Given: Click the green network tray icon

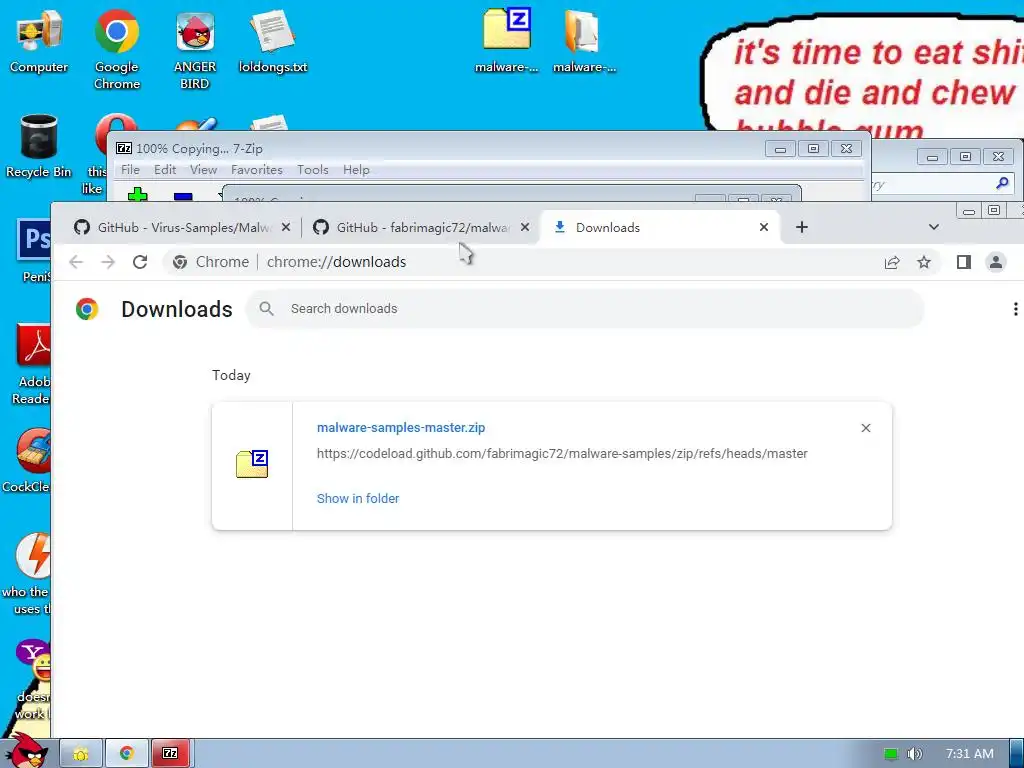Looking at the screenshot, I should click(x=891, y=754).
